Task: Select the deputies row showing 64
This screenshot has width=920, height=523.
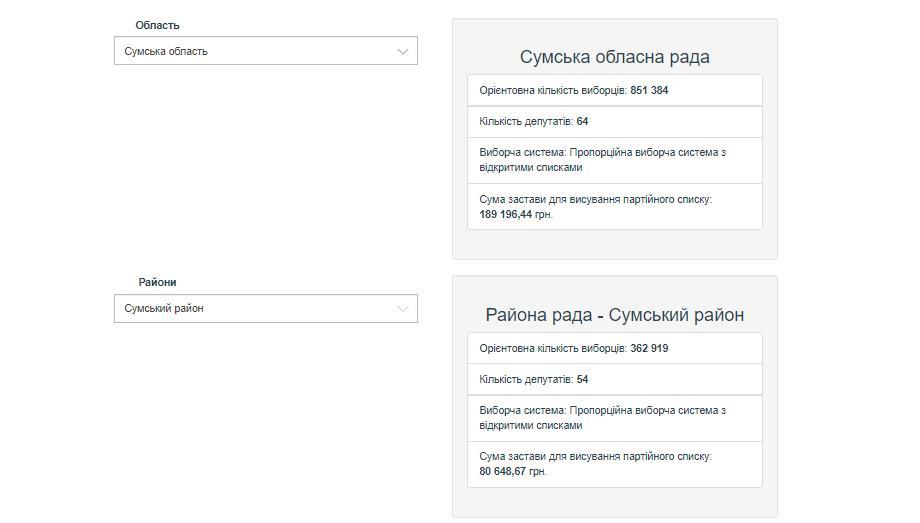Action: click(614, 121)
